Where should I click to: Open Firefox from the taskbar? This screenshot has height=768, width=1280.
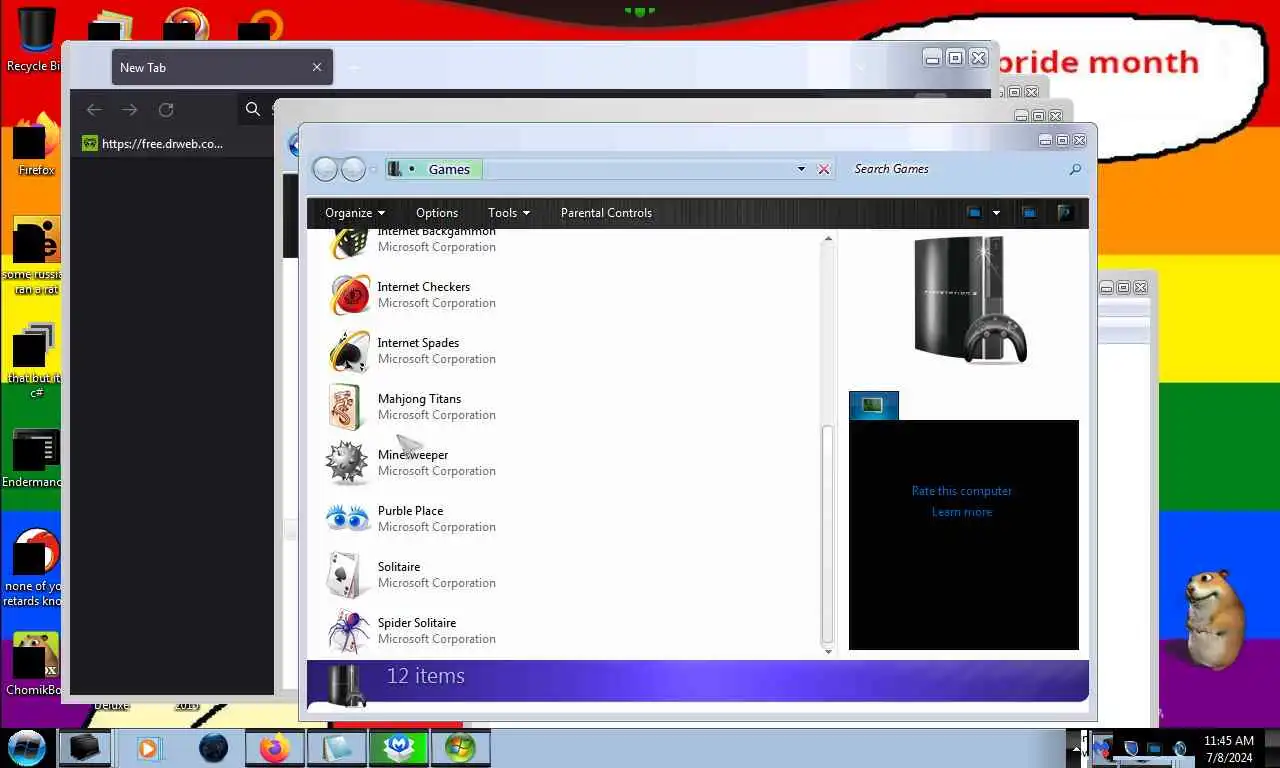tap(274, 748)
